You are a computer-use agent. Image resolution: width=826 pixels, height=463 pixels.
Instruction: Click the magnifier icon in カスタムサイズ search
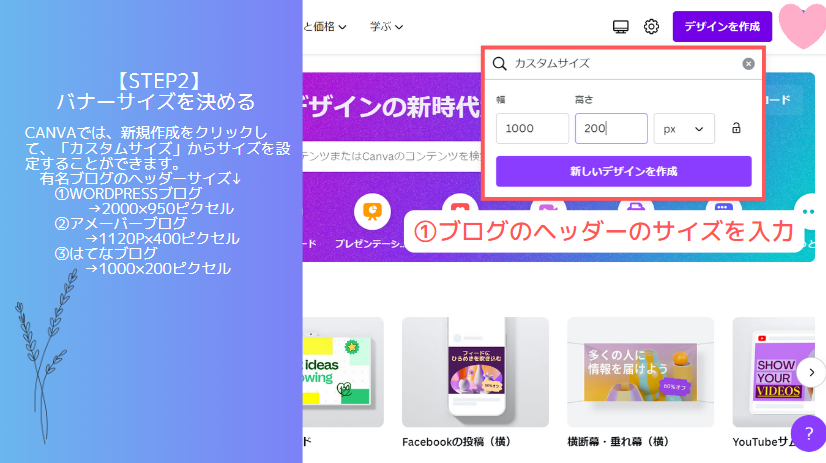pos(499,64)
